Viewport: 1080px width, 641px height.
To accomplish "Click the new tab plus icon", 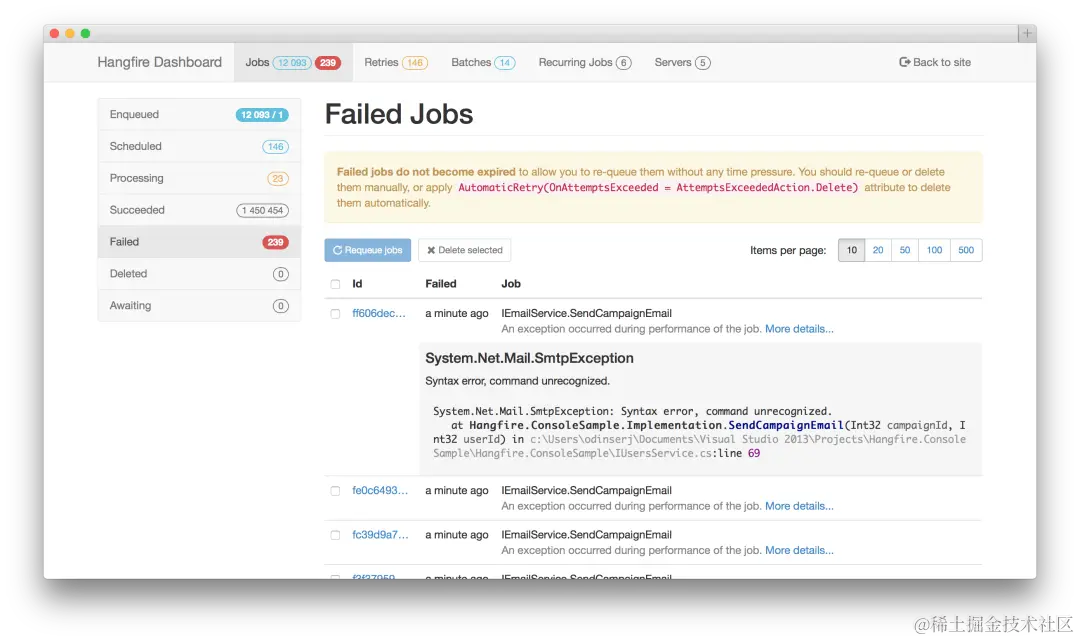I will pyautogui.click(x=1027, y=33).
